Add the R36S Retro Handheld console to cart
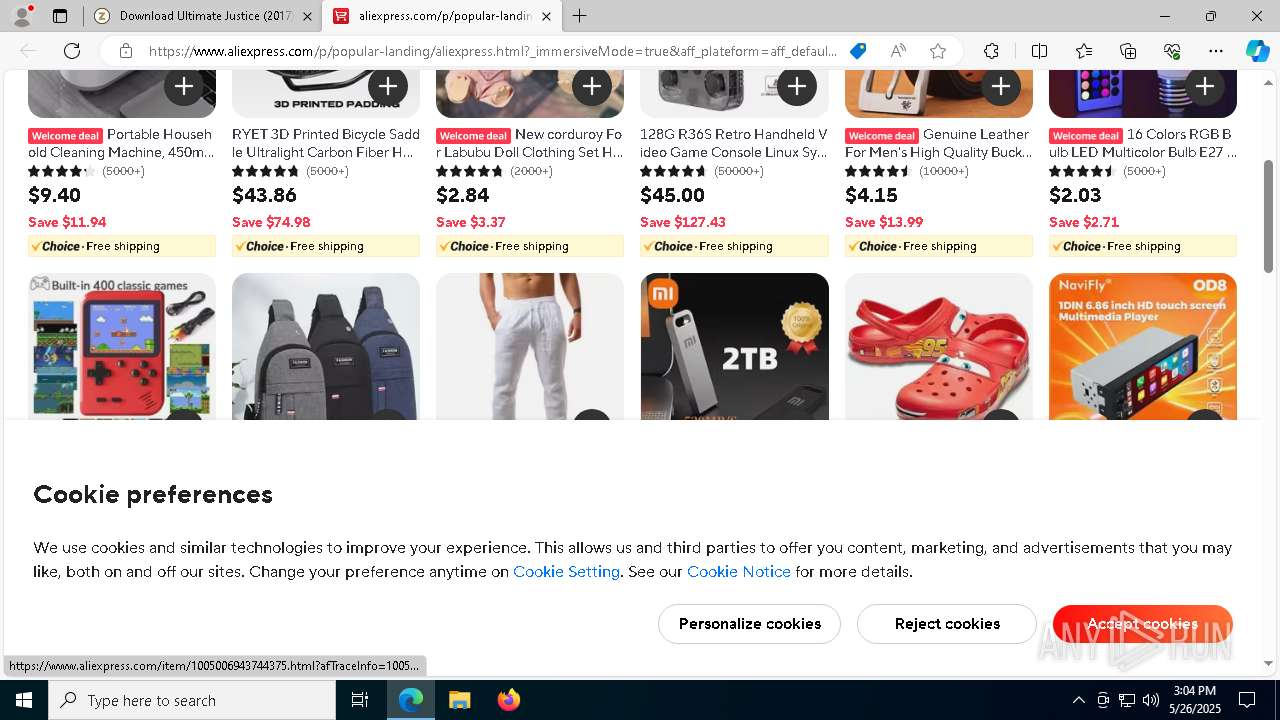The height and width of the screenshot is (720, 1280). [x=796, y=87]
